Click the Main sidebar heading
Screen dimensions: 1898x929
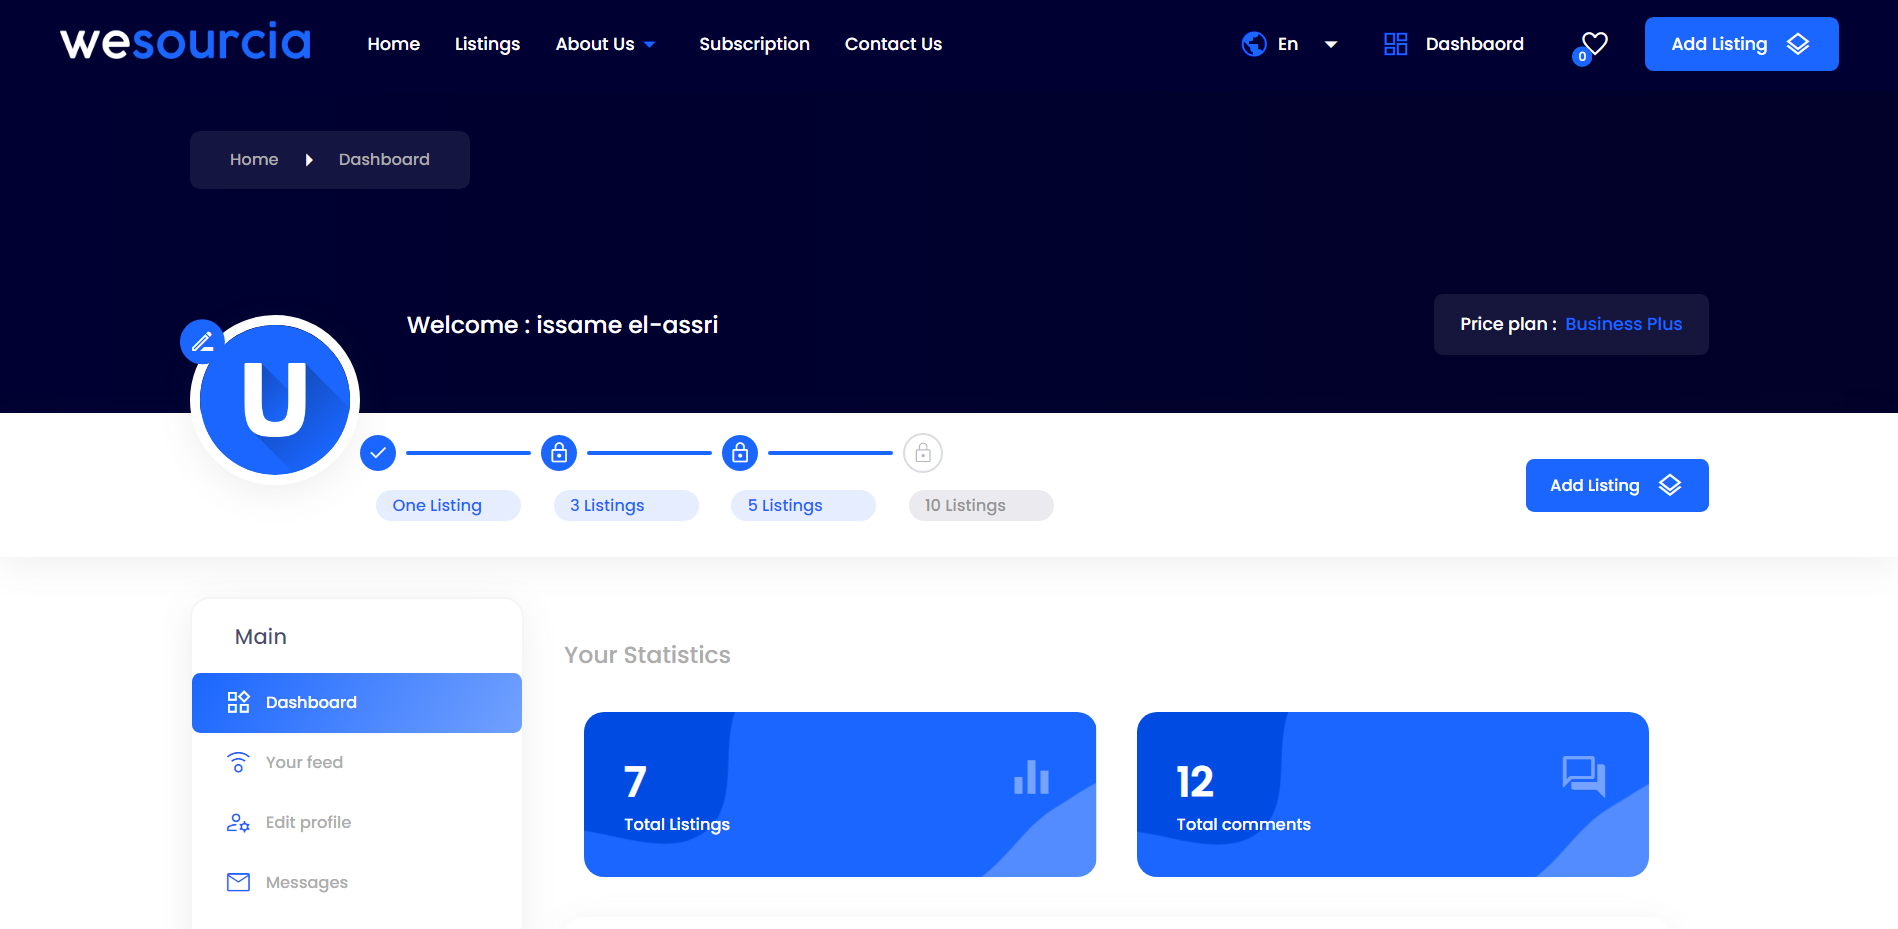pyautogui.click(x=260, y=637)
